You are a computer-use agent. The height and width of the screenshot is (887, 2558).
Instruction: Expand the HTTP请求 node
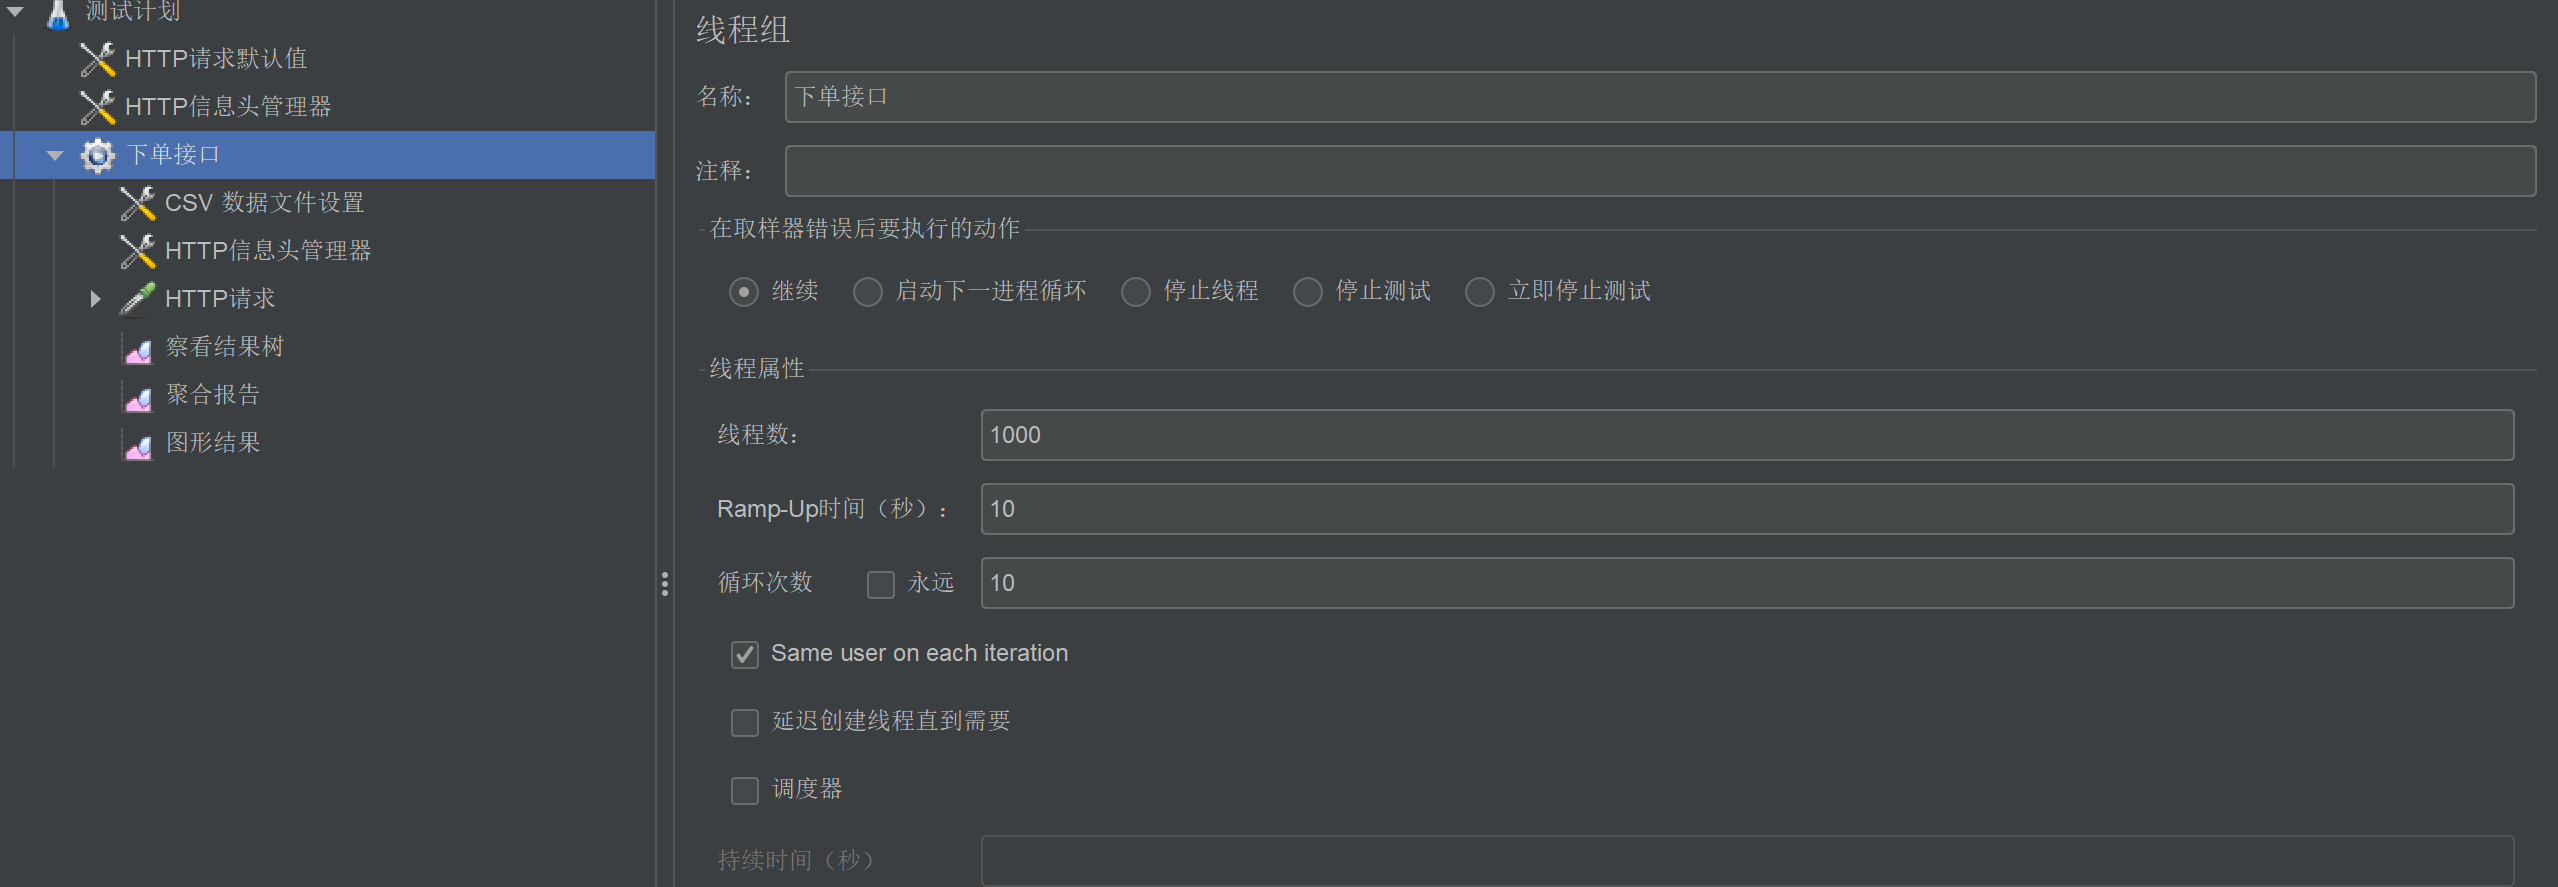pos(95,298)
